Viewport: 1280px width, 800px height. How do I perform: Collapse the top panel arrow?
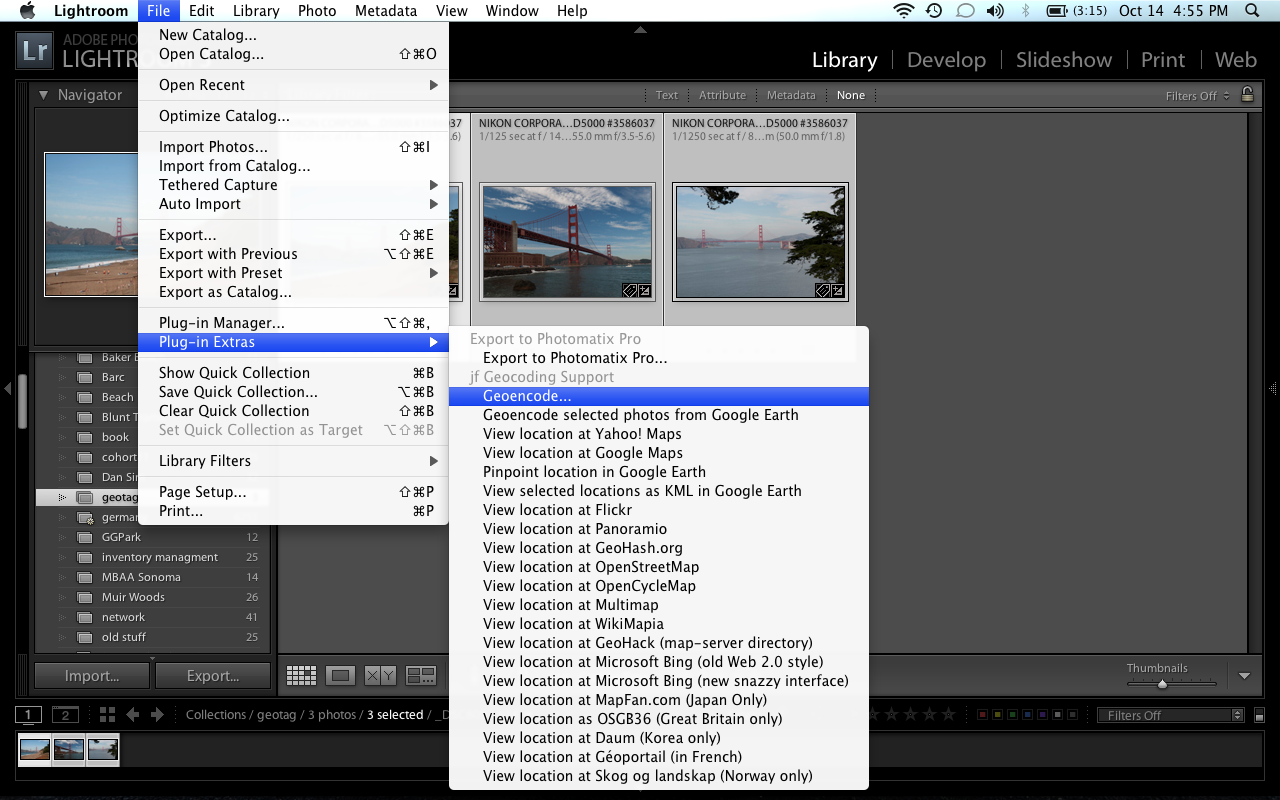click(x=640, y=30)
